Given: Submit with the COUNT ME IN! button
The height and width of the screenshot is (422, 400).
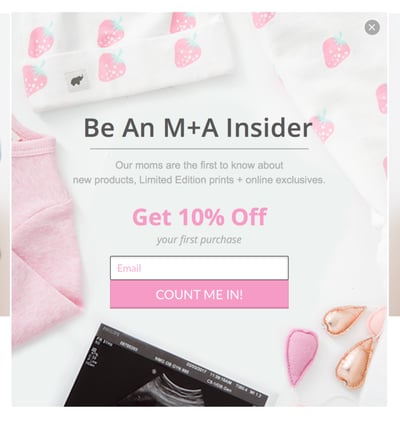Looking at the screenshot, I should [199, 294].
